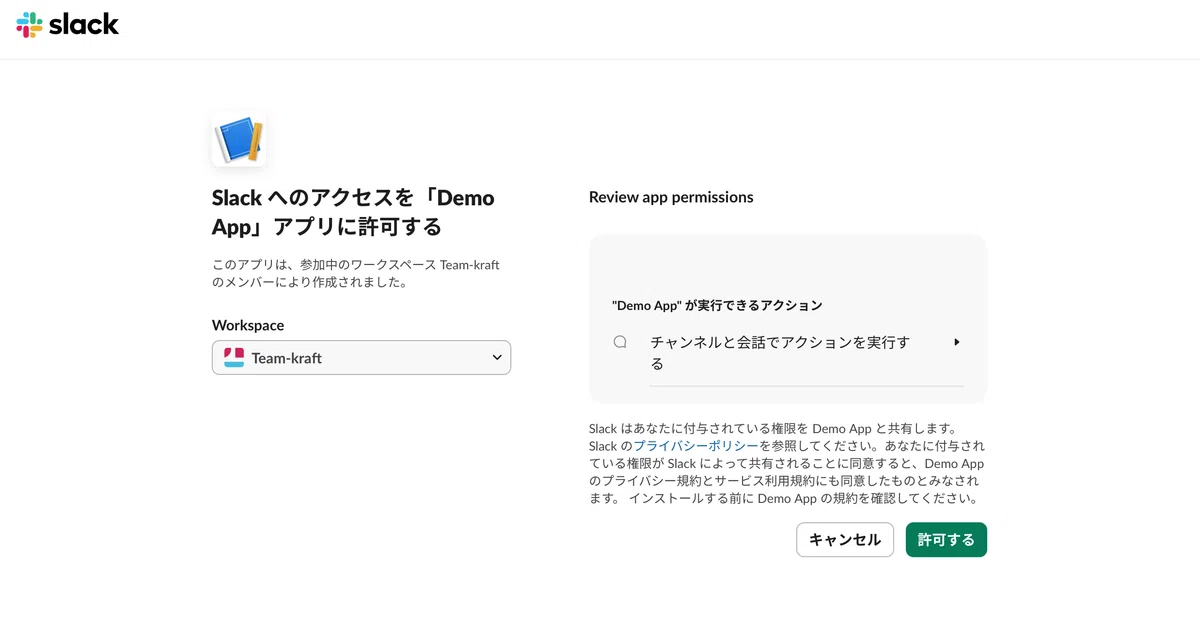This screenshot has height=621, width=1200.
Task: Click the キャンセル button
Action: (845, 540)
